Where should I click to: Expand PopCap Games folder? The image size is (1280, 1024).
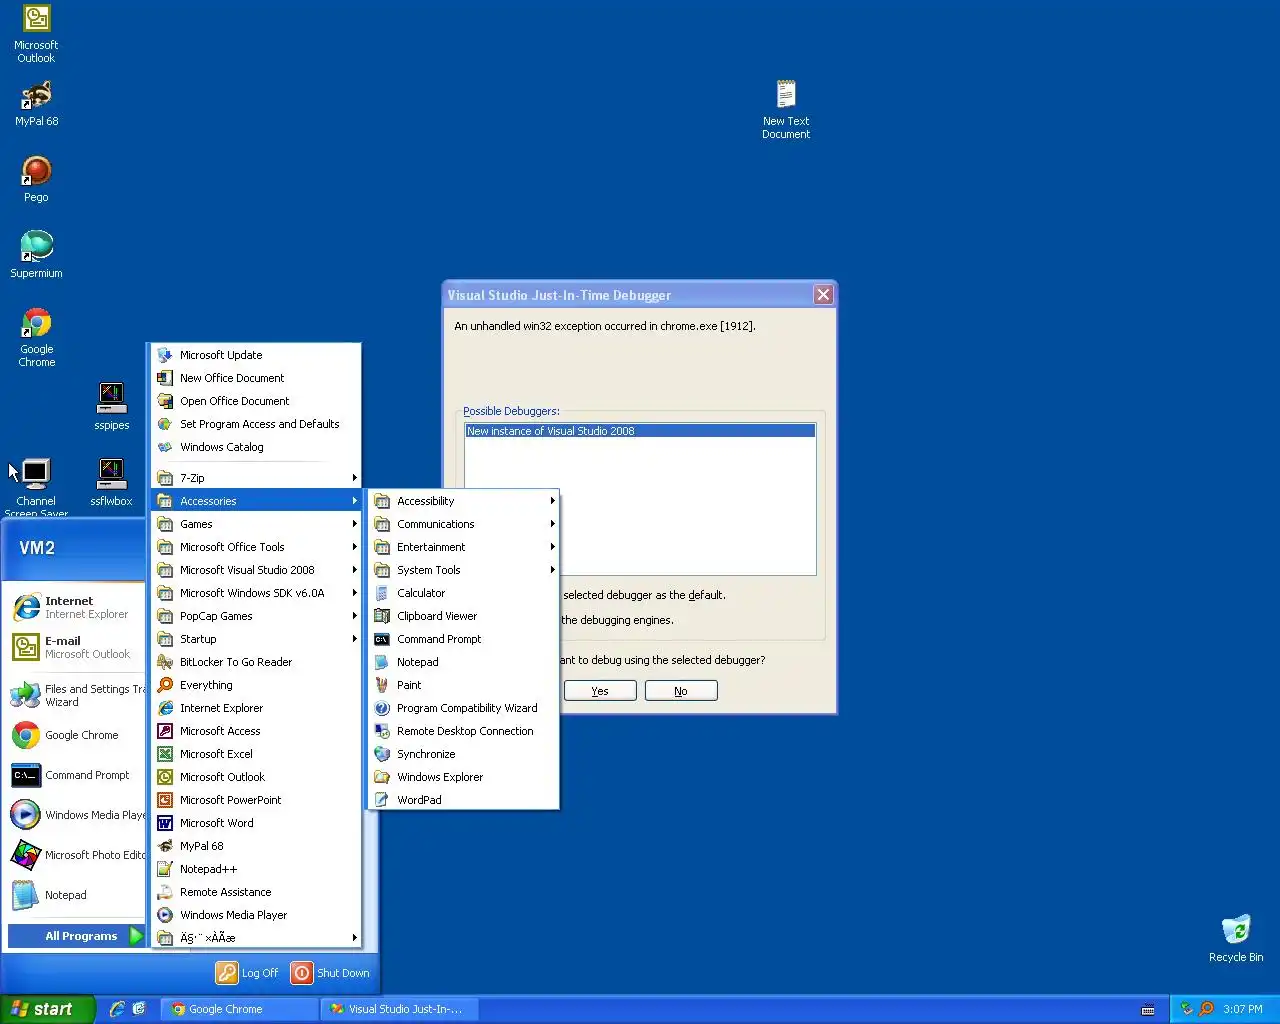[x=256, y=616]
